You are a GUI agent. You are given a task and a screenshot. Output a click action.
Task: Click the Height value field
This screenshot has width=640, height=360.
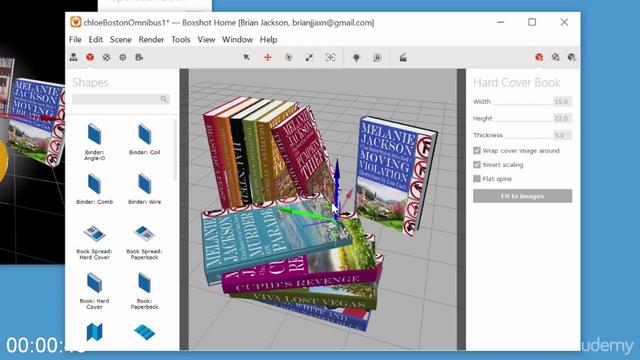pos(562,118)
